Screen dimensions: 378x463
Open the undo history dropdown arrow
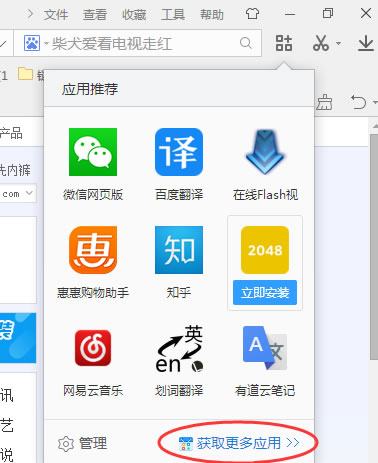tap(375, 103)
